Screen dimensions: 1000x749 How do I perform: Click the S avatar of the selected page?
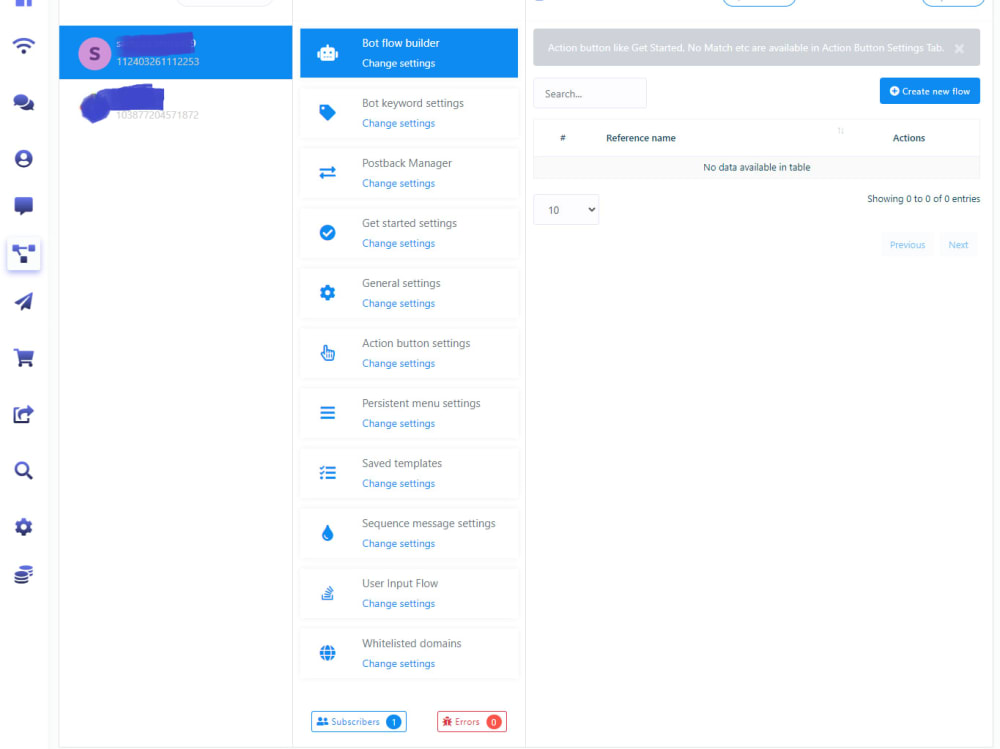[94, 54]
